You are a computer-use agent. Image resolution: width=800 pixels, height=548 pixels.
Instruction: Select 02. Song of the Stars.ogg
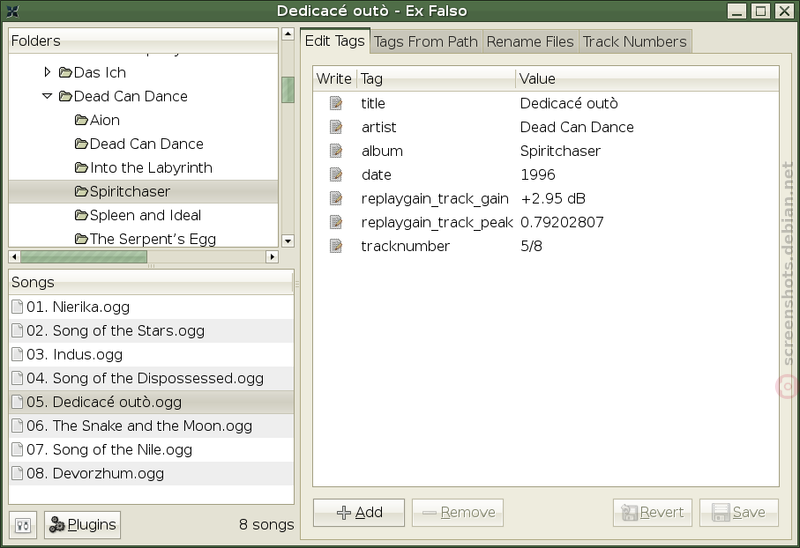pos(152,331)
